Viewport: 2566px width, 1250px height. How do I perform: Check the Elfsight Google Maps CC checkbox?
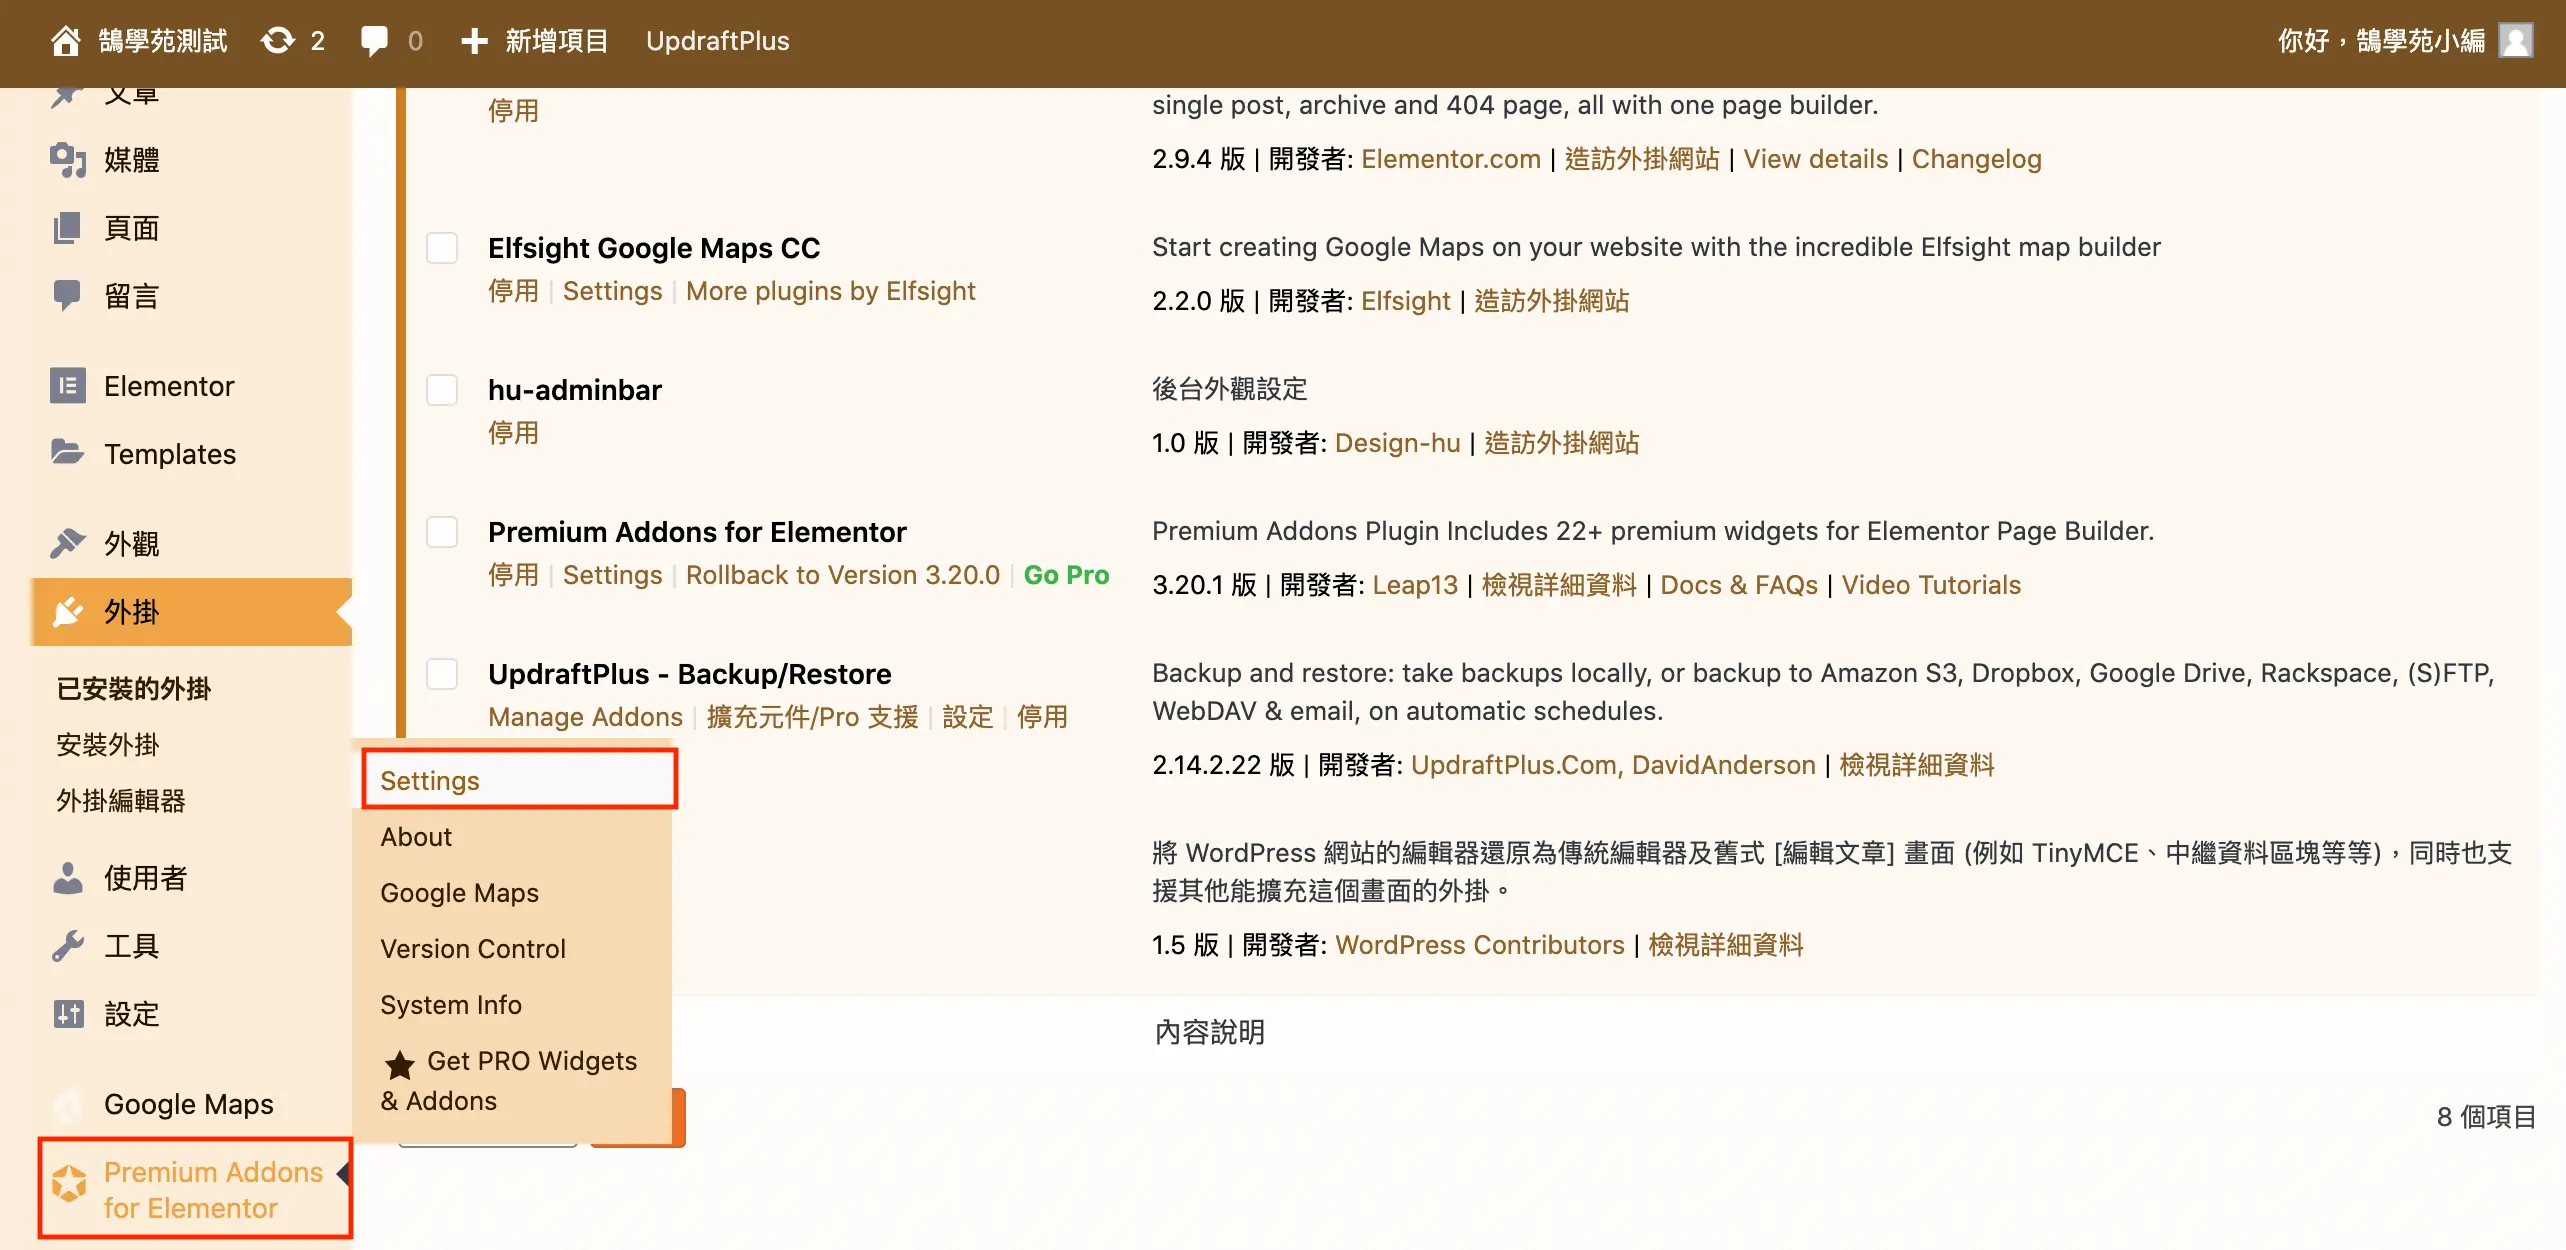click(x=442, y=248)
